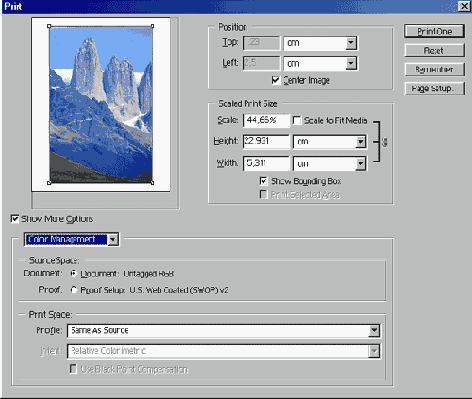Click 'U.S. Web Coated (SWOP) v2' text
This screenshot has height=399, width=472.
pyautogui.click(x=179, y=290)
